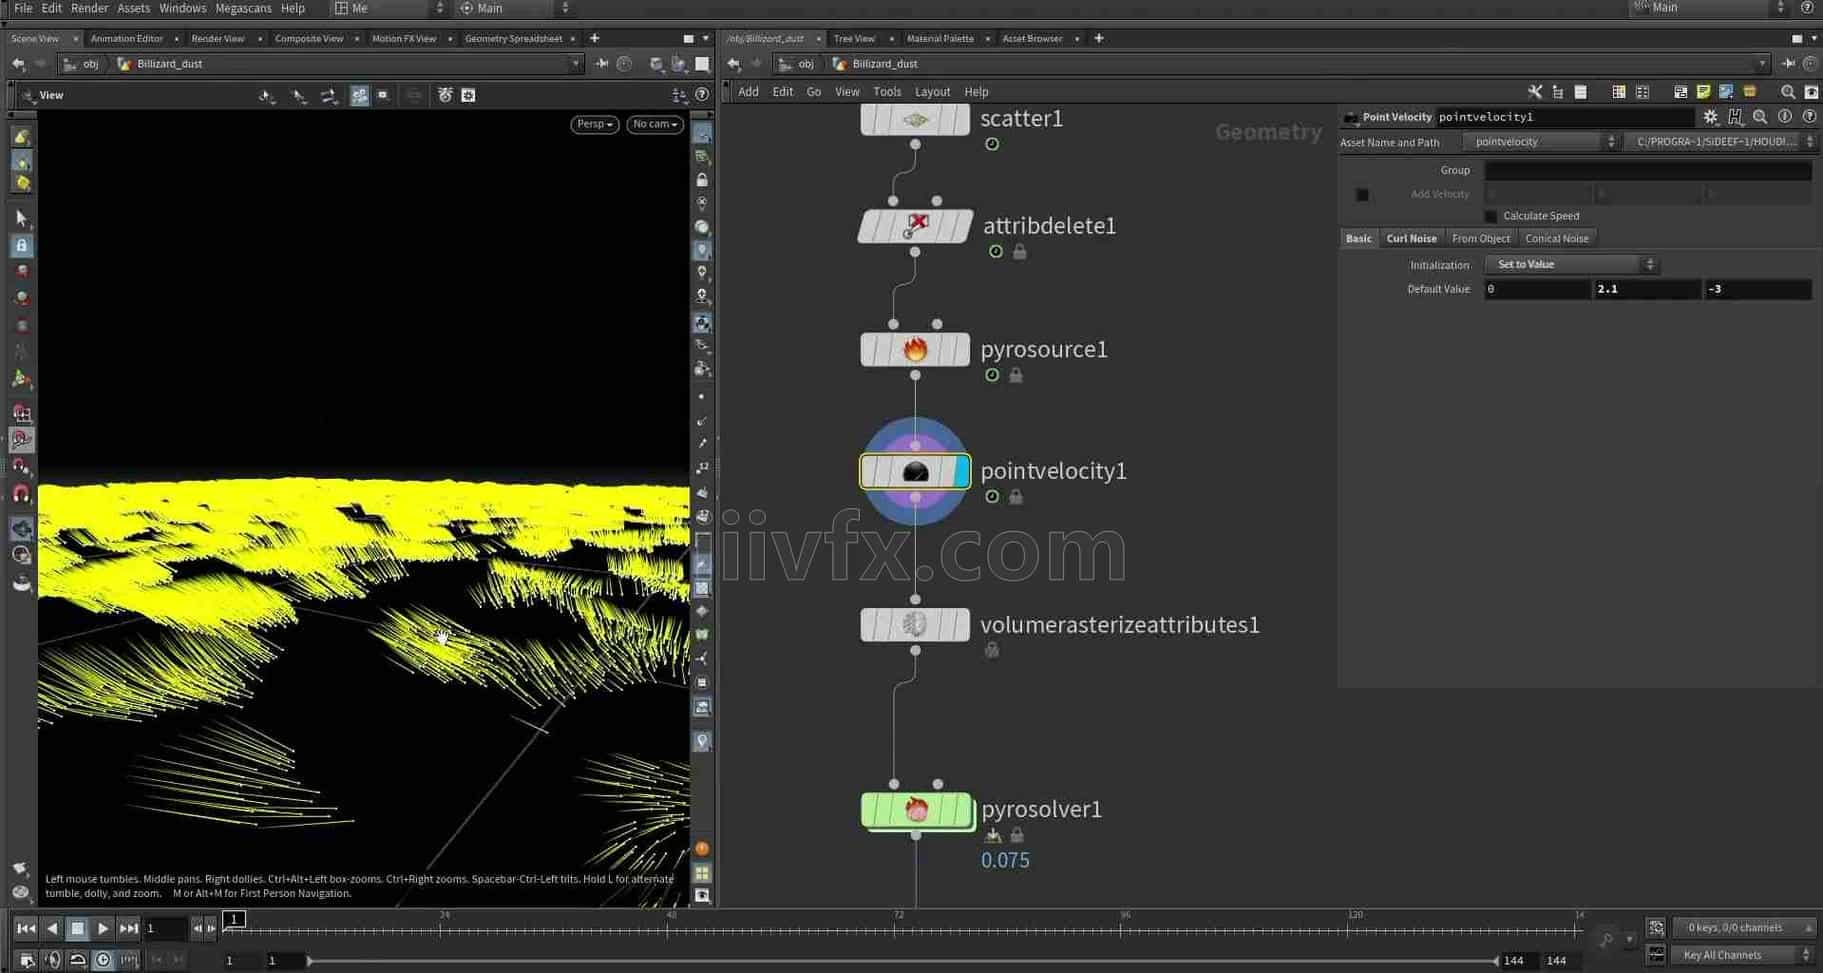The height and width of the screenshot is (973, 1823).
Task: Open the Key All Channels dropdown
Action: click(x=1744, y=955)
